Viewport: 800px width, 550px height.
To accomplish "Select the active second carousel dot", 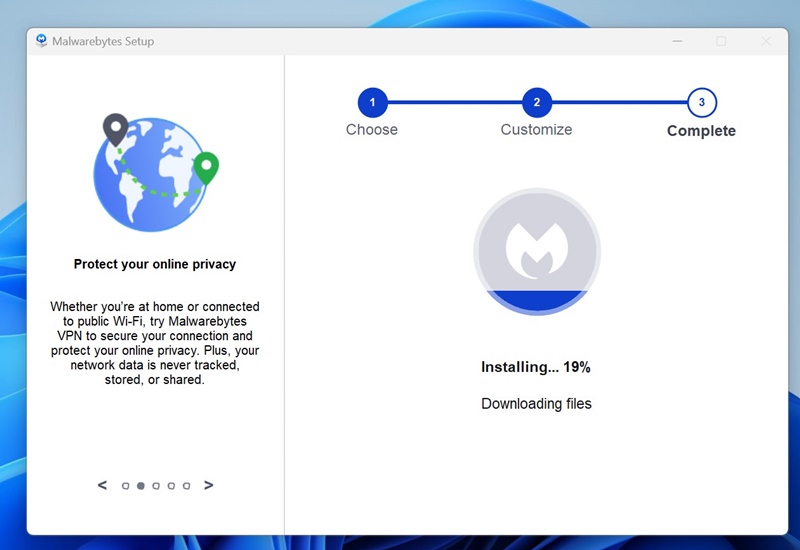I will tap(140, 486).
